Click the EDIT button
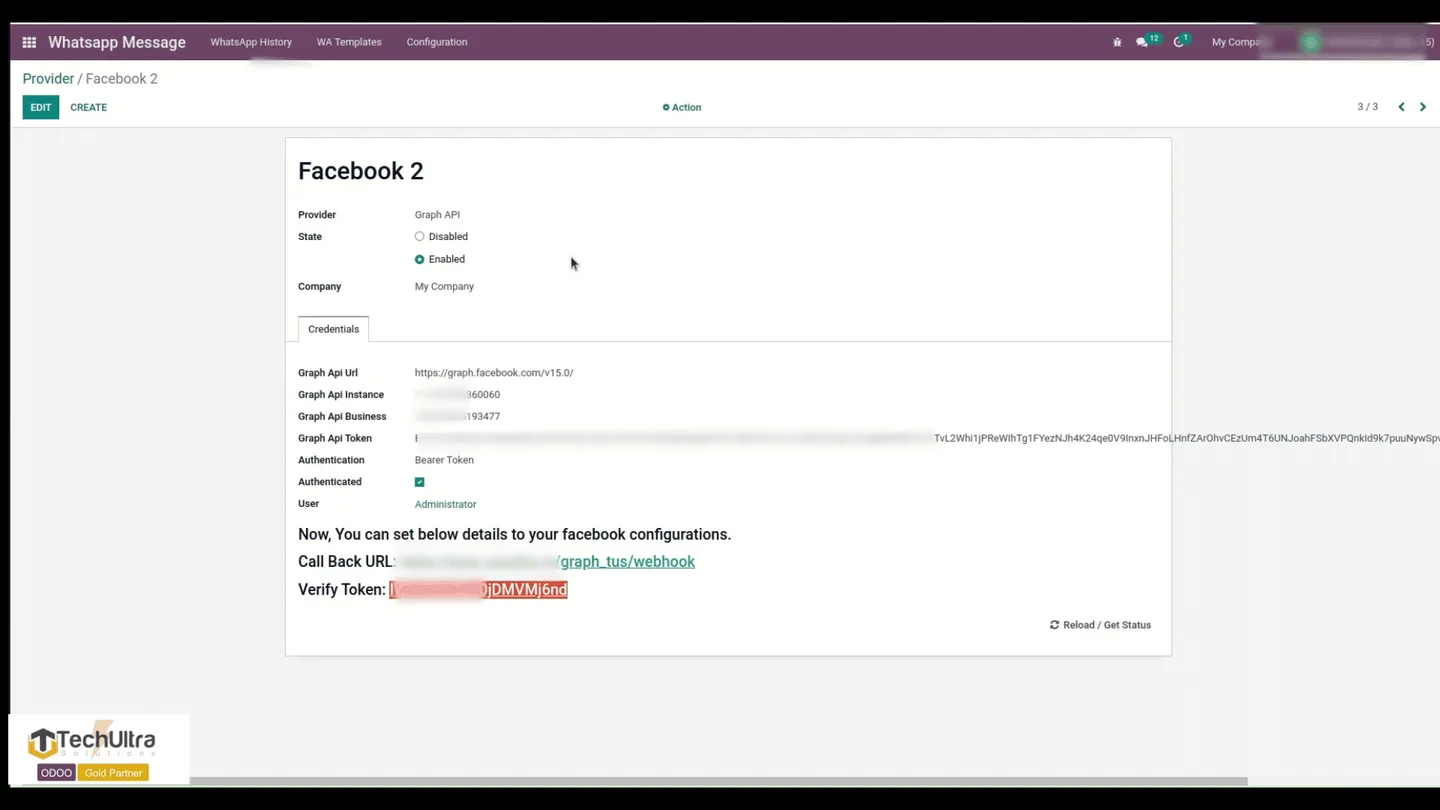 (x=41, y=107)
